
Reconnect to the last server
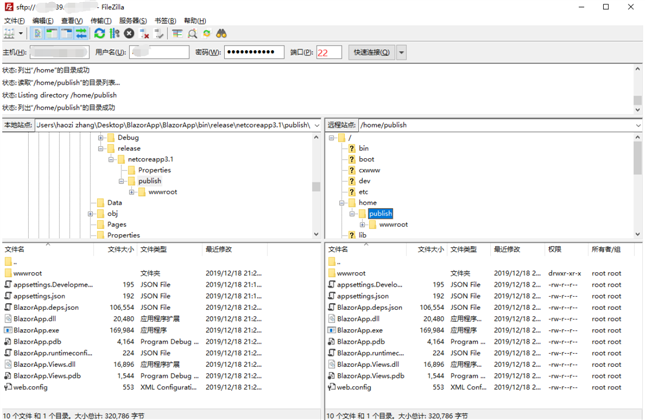tap(159, 34)
